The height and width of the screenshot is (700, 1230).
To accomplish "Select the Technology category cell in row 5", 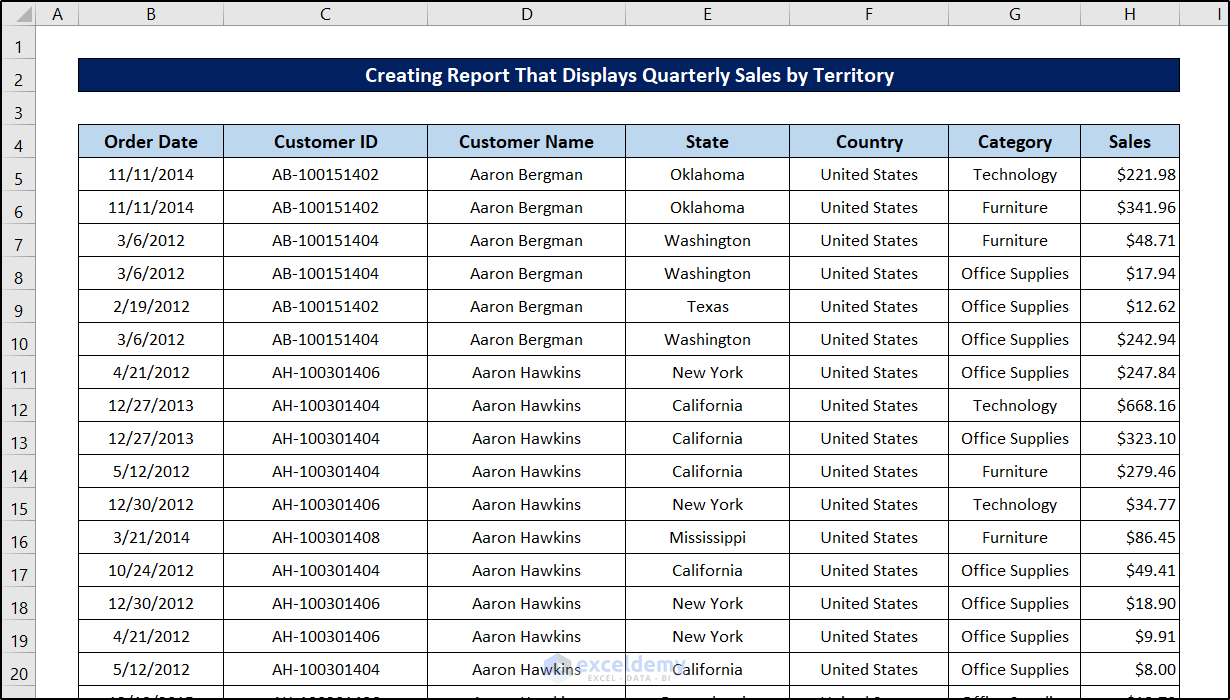I will pos(1014,174).
